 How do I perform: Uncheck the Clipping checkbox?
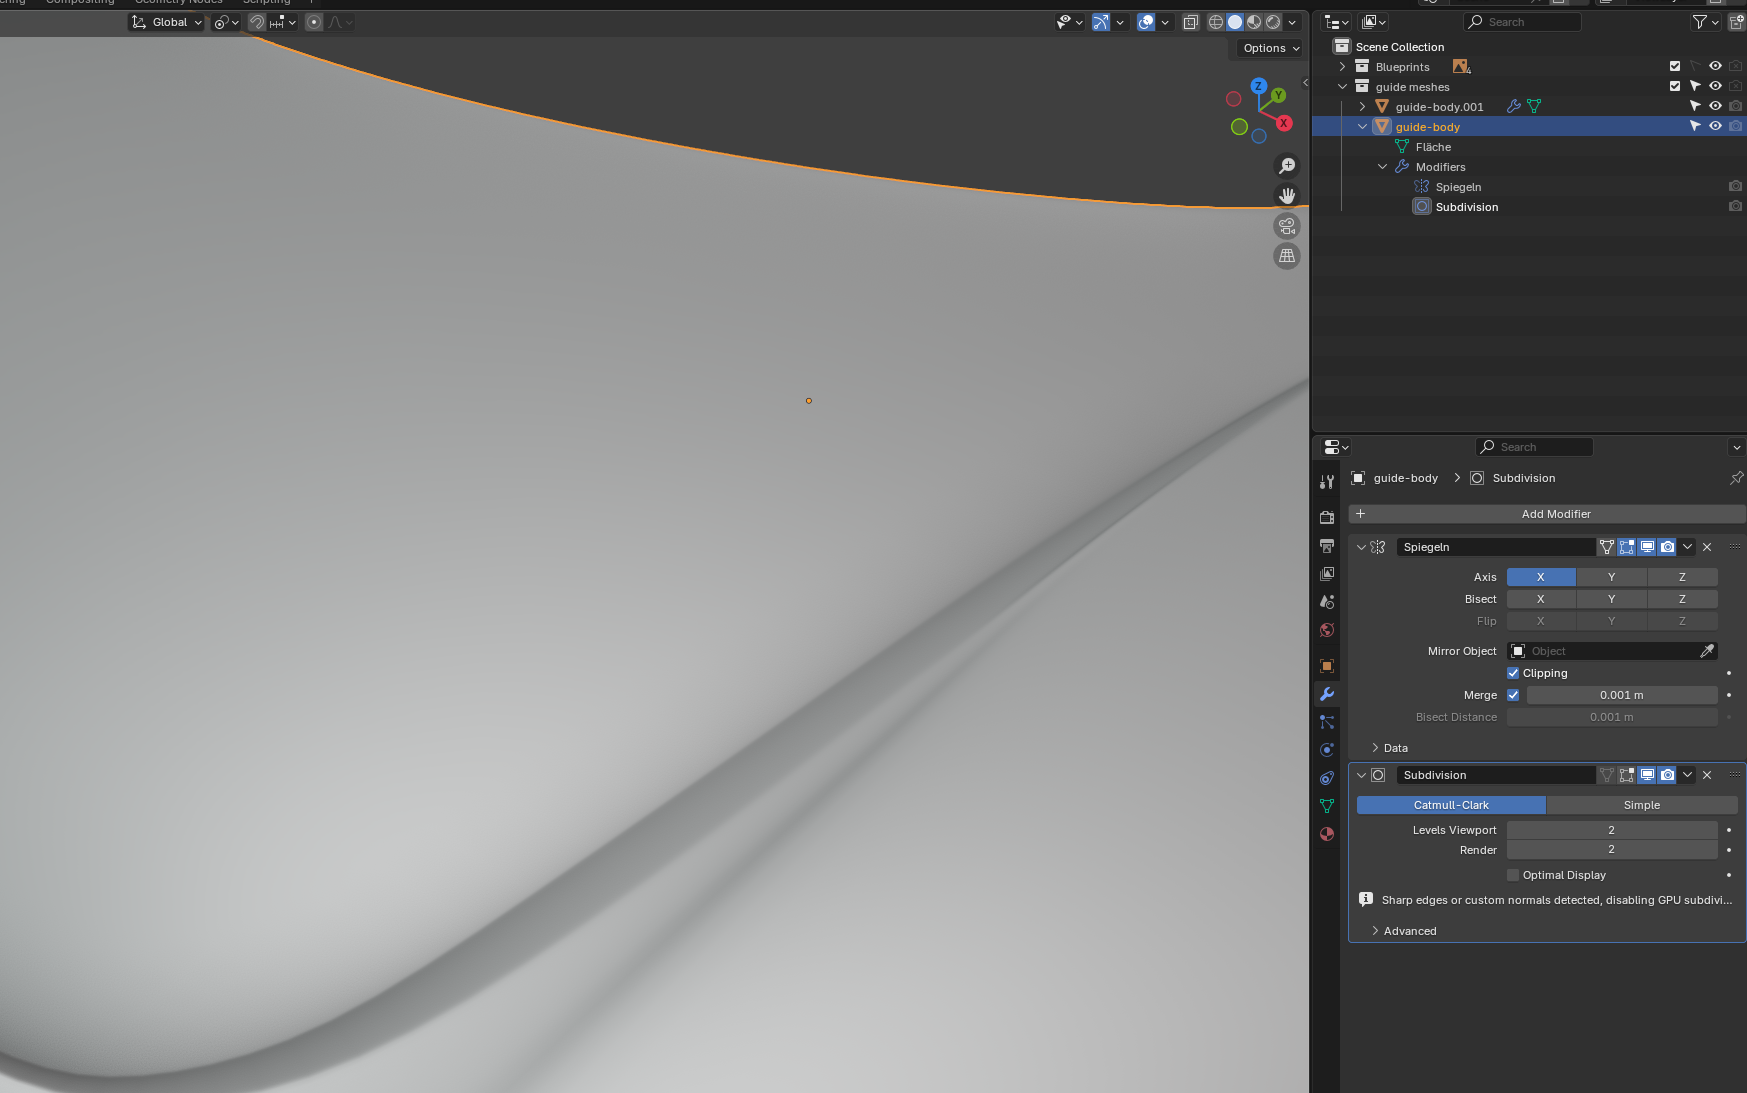click(x=1513, y=673)
